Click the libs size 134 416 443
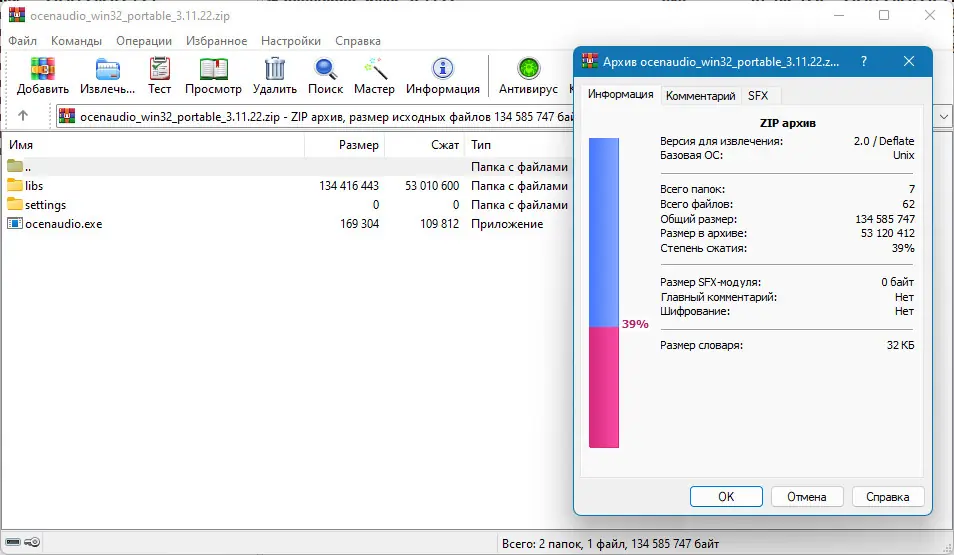Image resolution: width=954 pixels, height=555 pixels. point(349,186)
